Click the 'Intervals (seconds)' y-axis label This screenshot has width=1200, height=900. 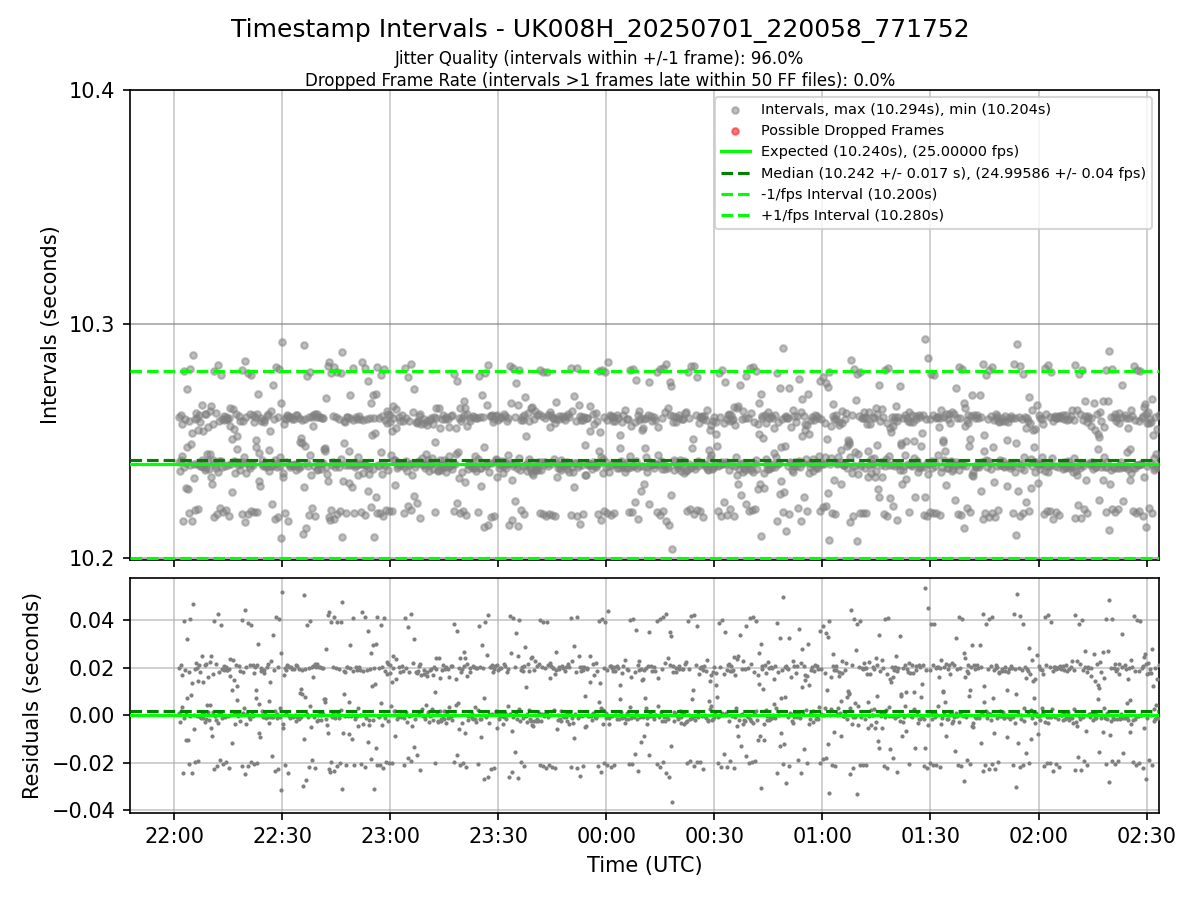click(x=50, y=324)
